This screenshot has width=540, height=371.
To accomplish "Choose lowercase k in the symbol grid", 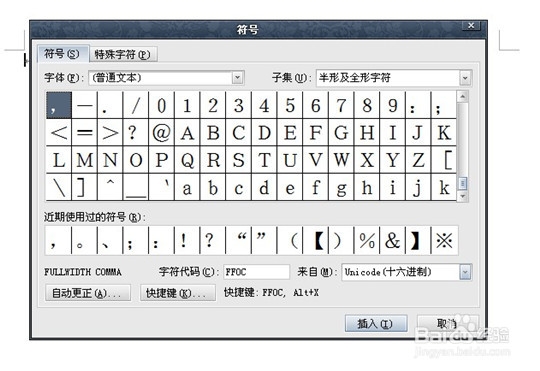I will (444, 187).
